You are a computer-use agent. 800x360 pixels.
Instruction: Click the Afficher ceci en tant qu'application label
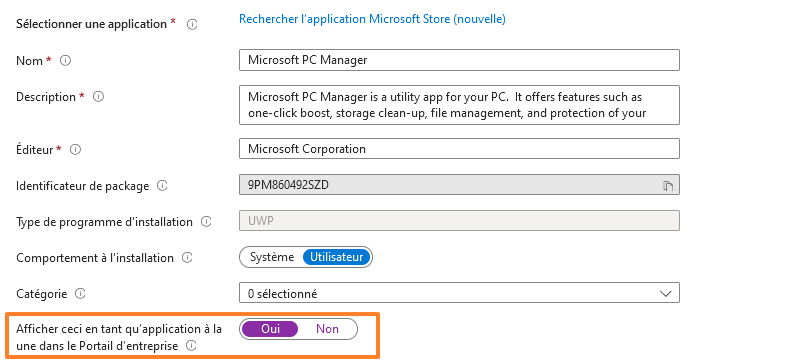click(119, 337)
